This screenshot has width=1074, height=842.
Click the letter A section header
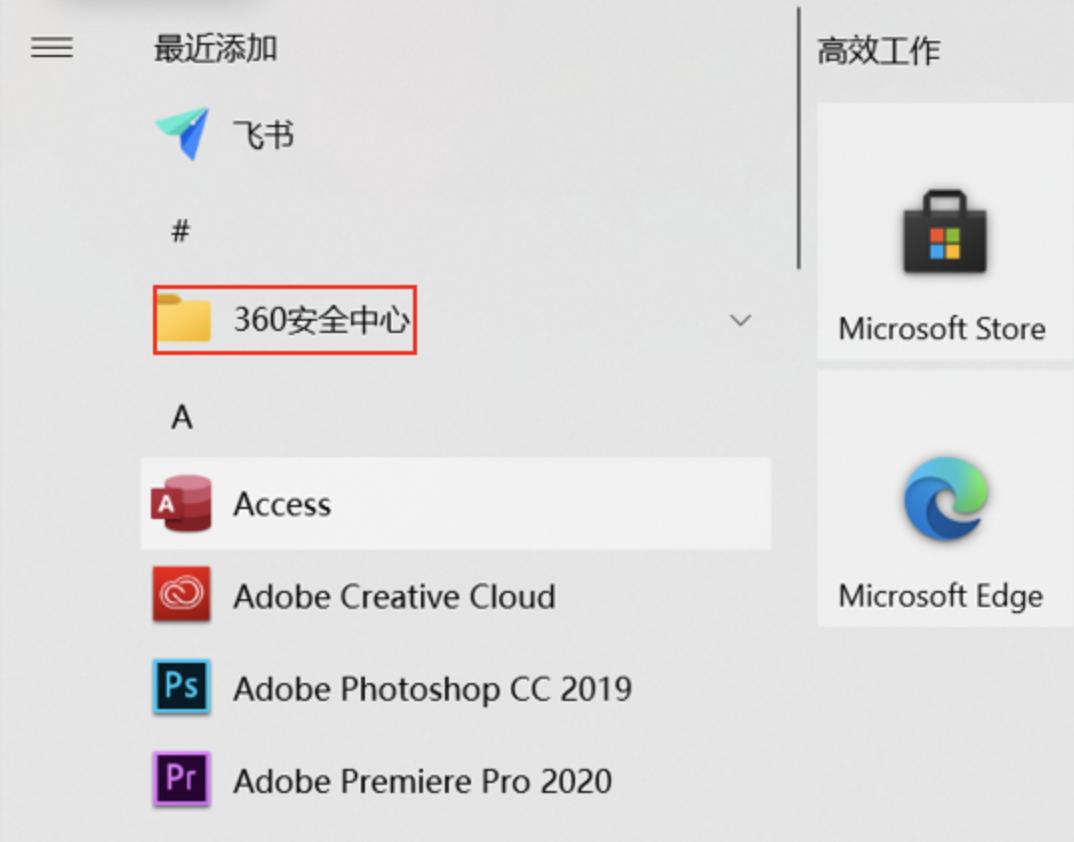[181, 419]
